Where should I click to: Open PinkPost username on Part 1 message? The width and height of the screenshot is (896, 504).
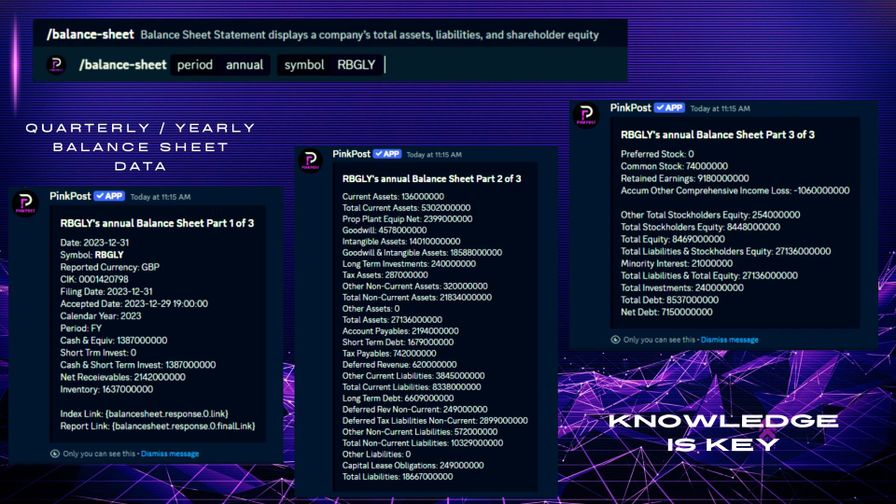click(70, 196)
